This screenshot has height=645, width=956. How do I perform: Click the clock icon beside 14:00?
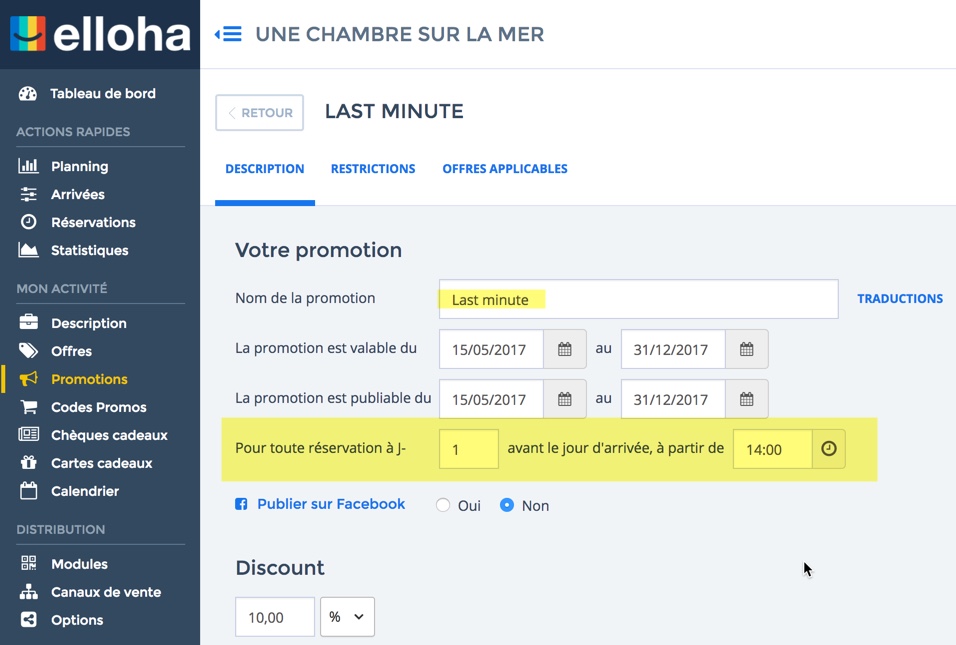point(828,449)
